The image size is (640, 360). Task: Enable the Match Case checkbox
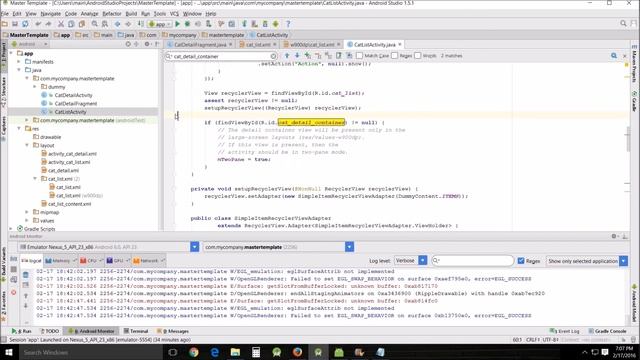(x=359, y=56)
